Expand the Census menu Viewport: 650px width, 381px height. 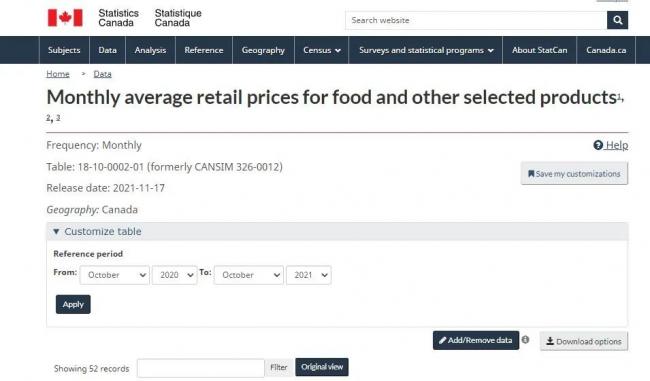[322, 50]
